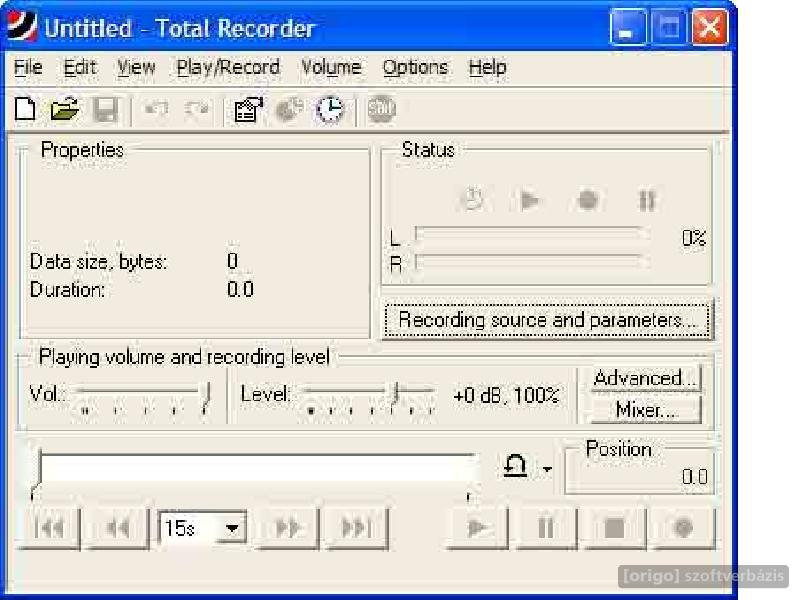This screenshot has width=800, height=600.
Task: Open a file with the folder icon
Action: coord(65,109)
